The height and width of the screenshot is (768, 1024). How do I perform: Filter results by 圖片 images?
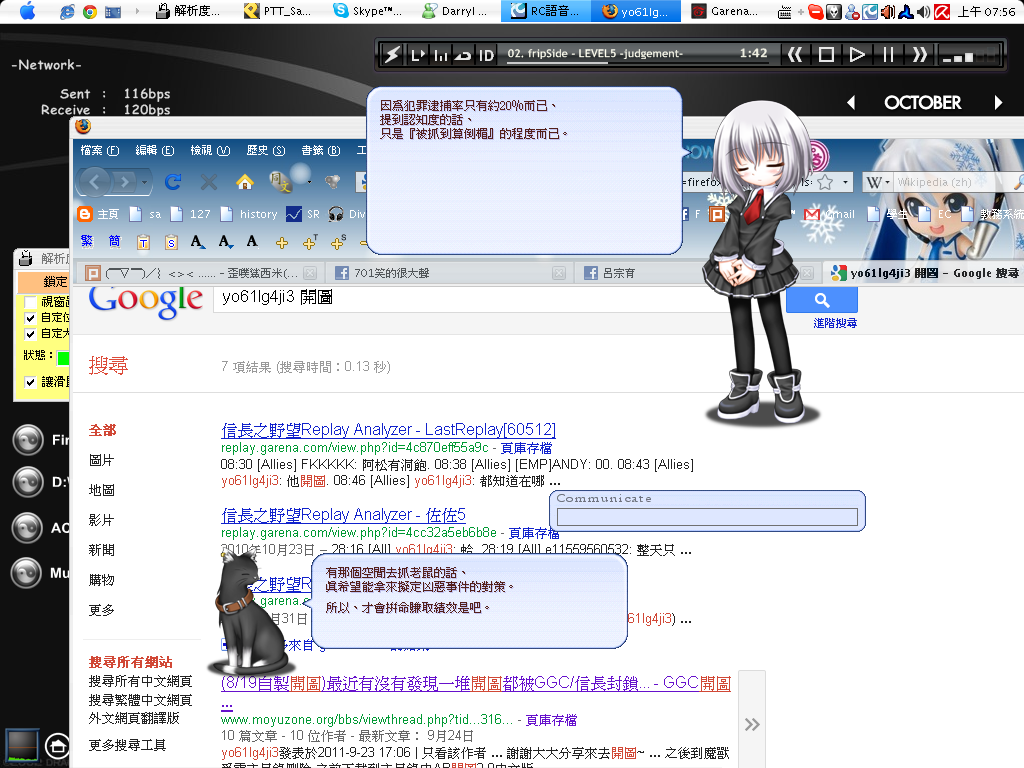point(101,460)
